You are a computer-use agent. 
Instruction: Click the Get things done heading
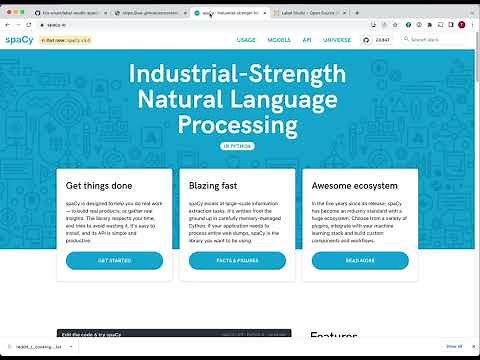pyautogui.click(x=99, y=186)
